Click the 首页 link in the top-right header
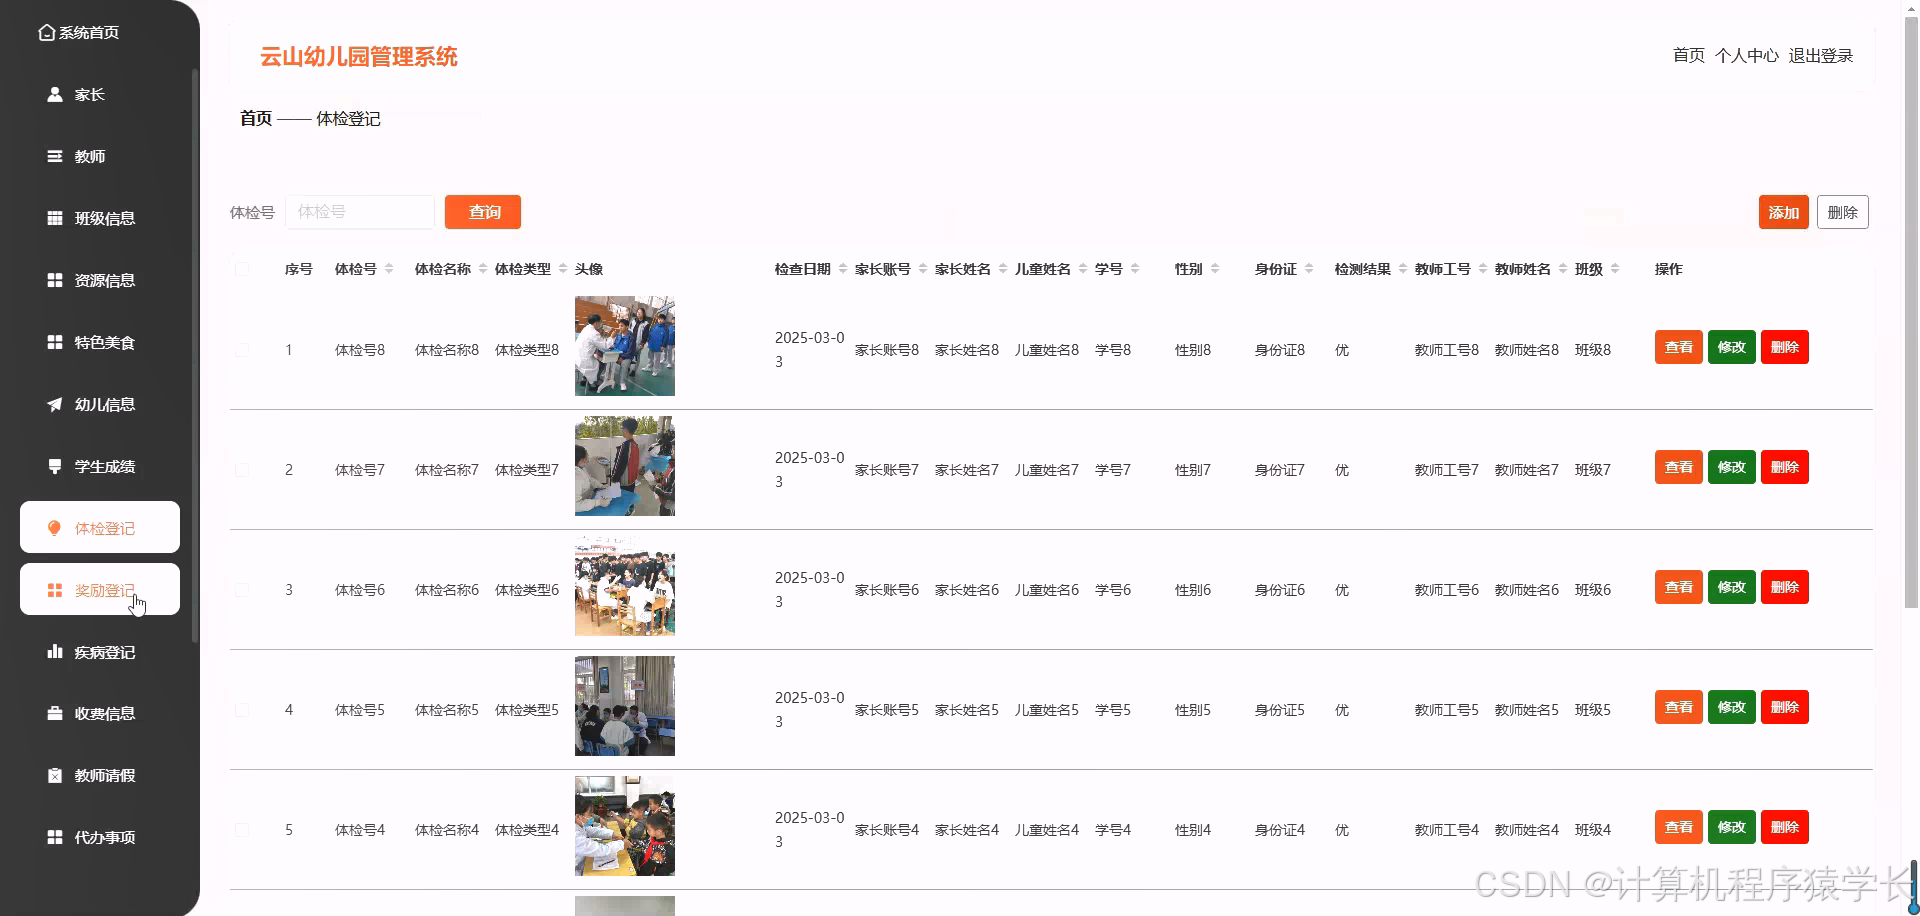Viewport: 1920px width, 916px height. point(1689,56)
